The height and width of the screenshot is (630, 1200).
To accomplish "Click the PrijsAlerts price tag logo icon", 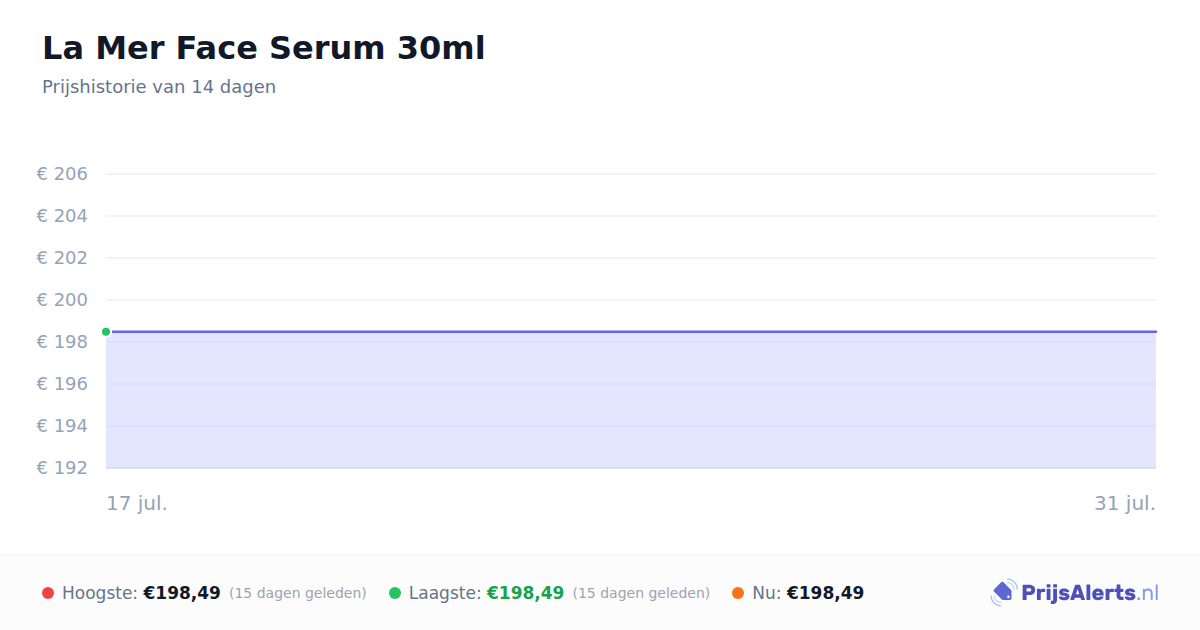I will click(1003, 593).
